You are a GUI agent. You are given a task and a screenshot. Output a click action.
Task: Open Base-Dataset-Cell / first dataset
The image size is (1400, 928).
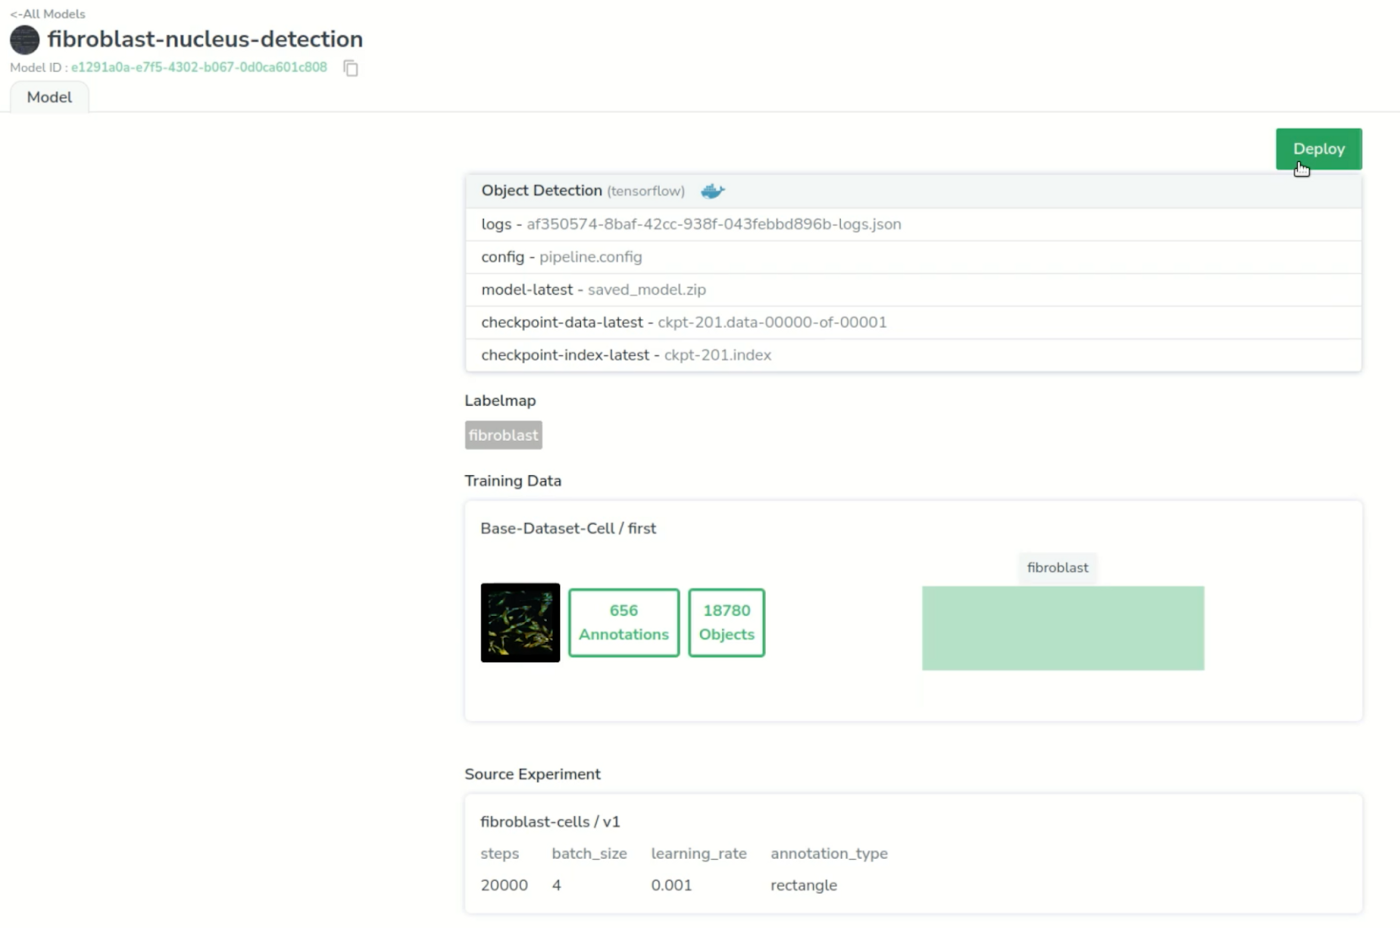tap(568, 528)
